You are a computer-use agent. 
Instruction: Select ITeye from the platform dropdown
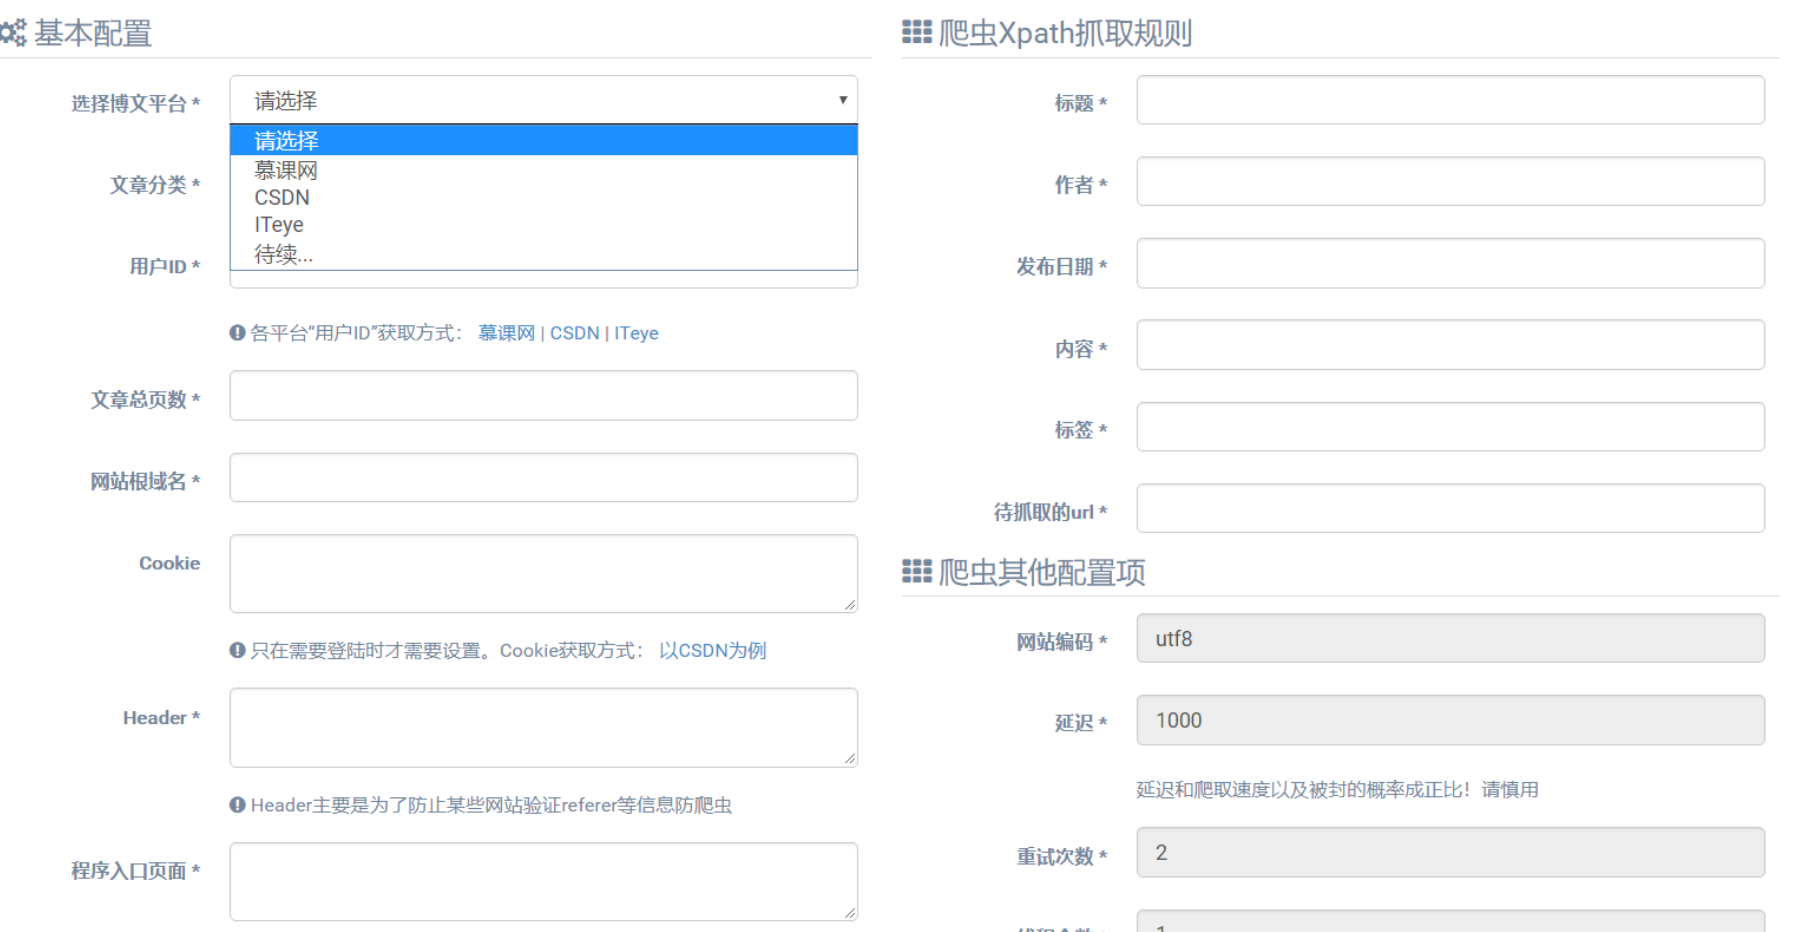pos(279,224)
